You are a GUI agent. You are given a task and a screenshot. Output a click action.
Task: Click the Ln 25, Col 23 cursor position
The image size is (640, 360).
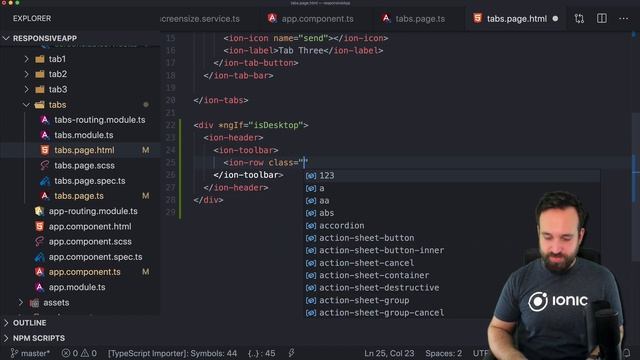tap(389, 353)
